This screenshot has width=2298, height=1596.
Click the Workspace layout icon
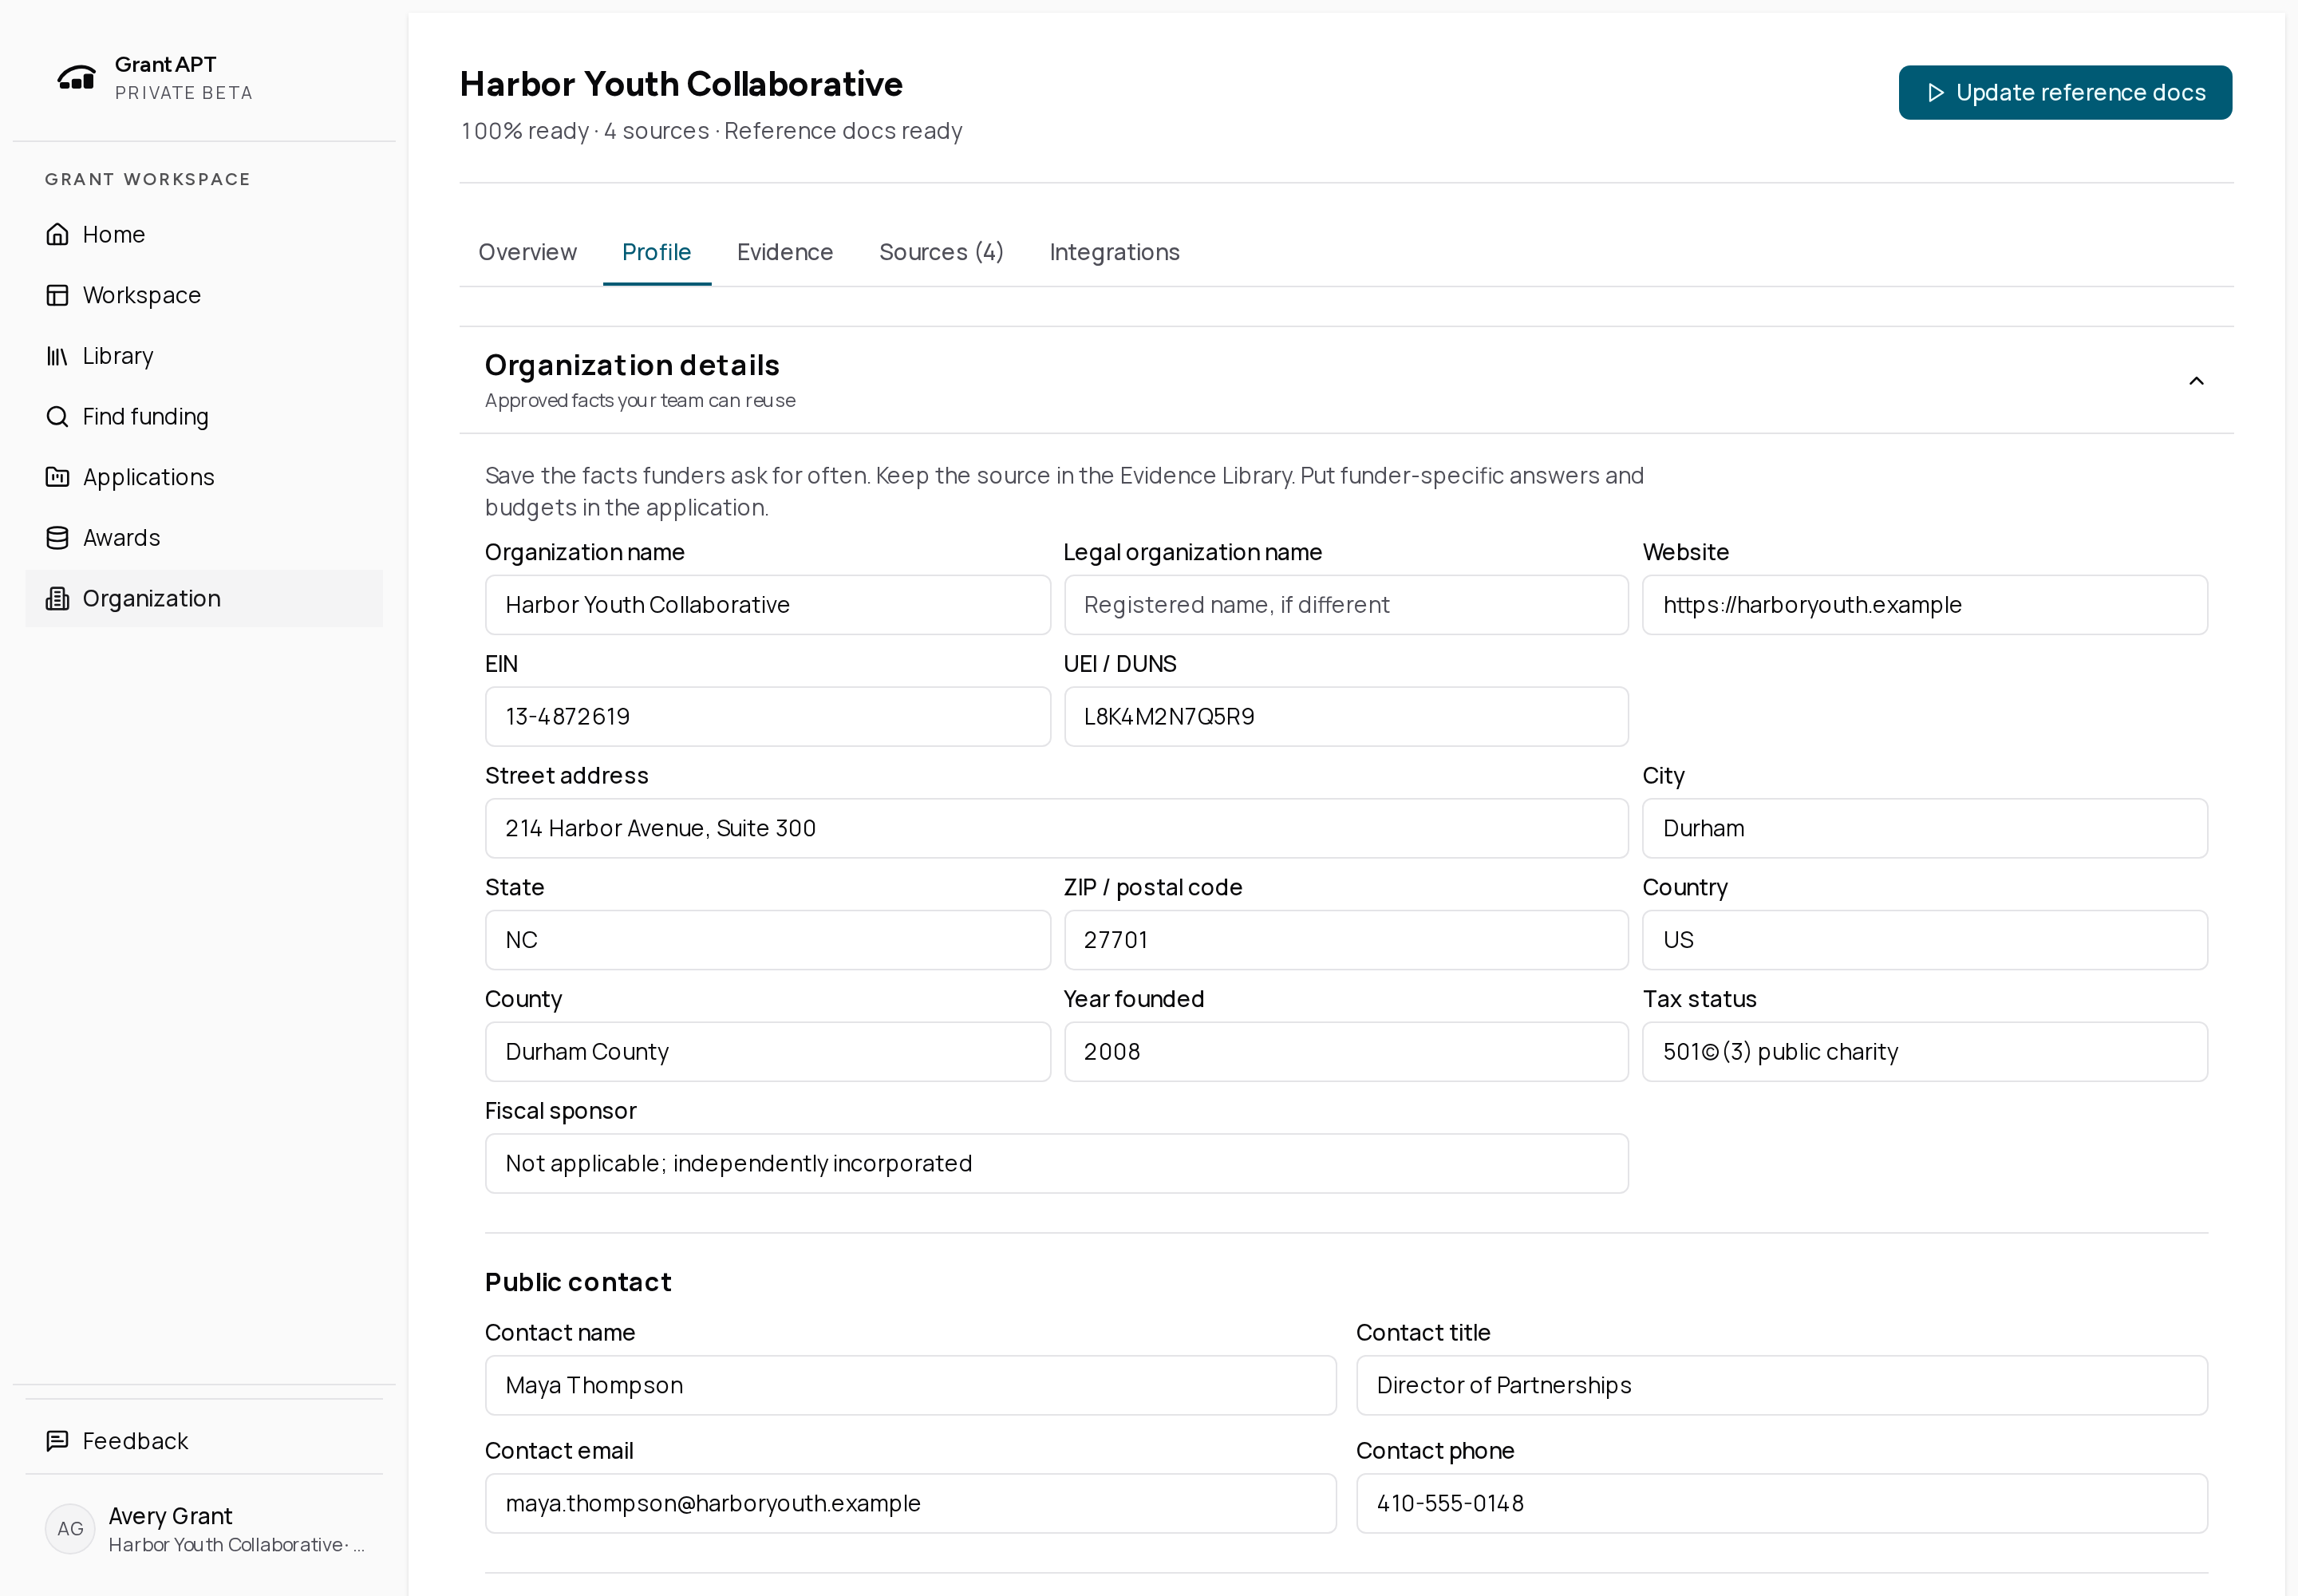pos(58,295)
